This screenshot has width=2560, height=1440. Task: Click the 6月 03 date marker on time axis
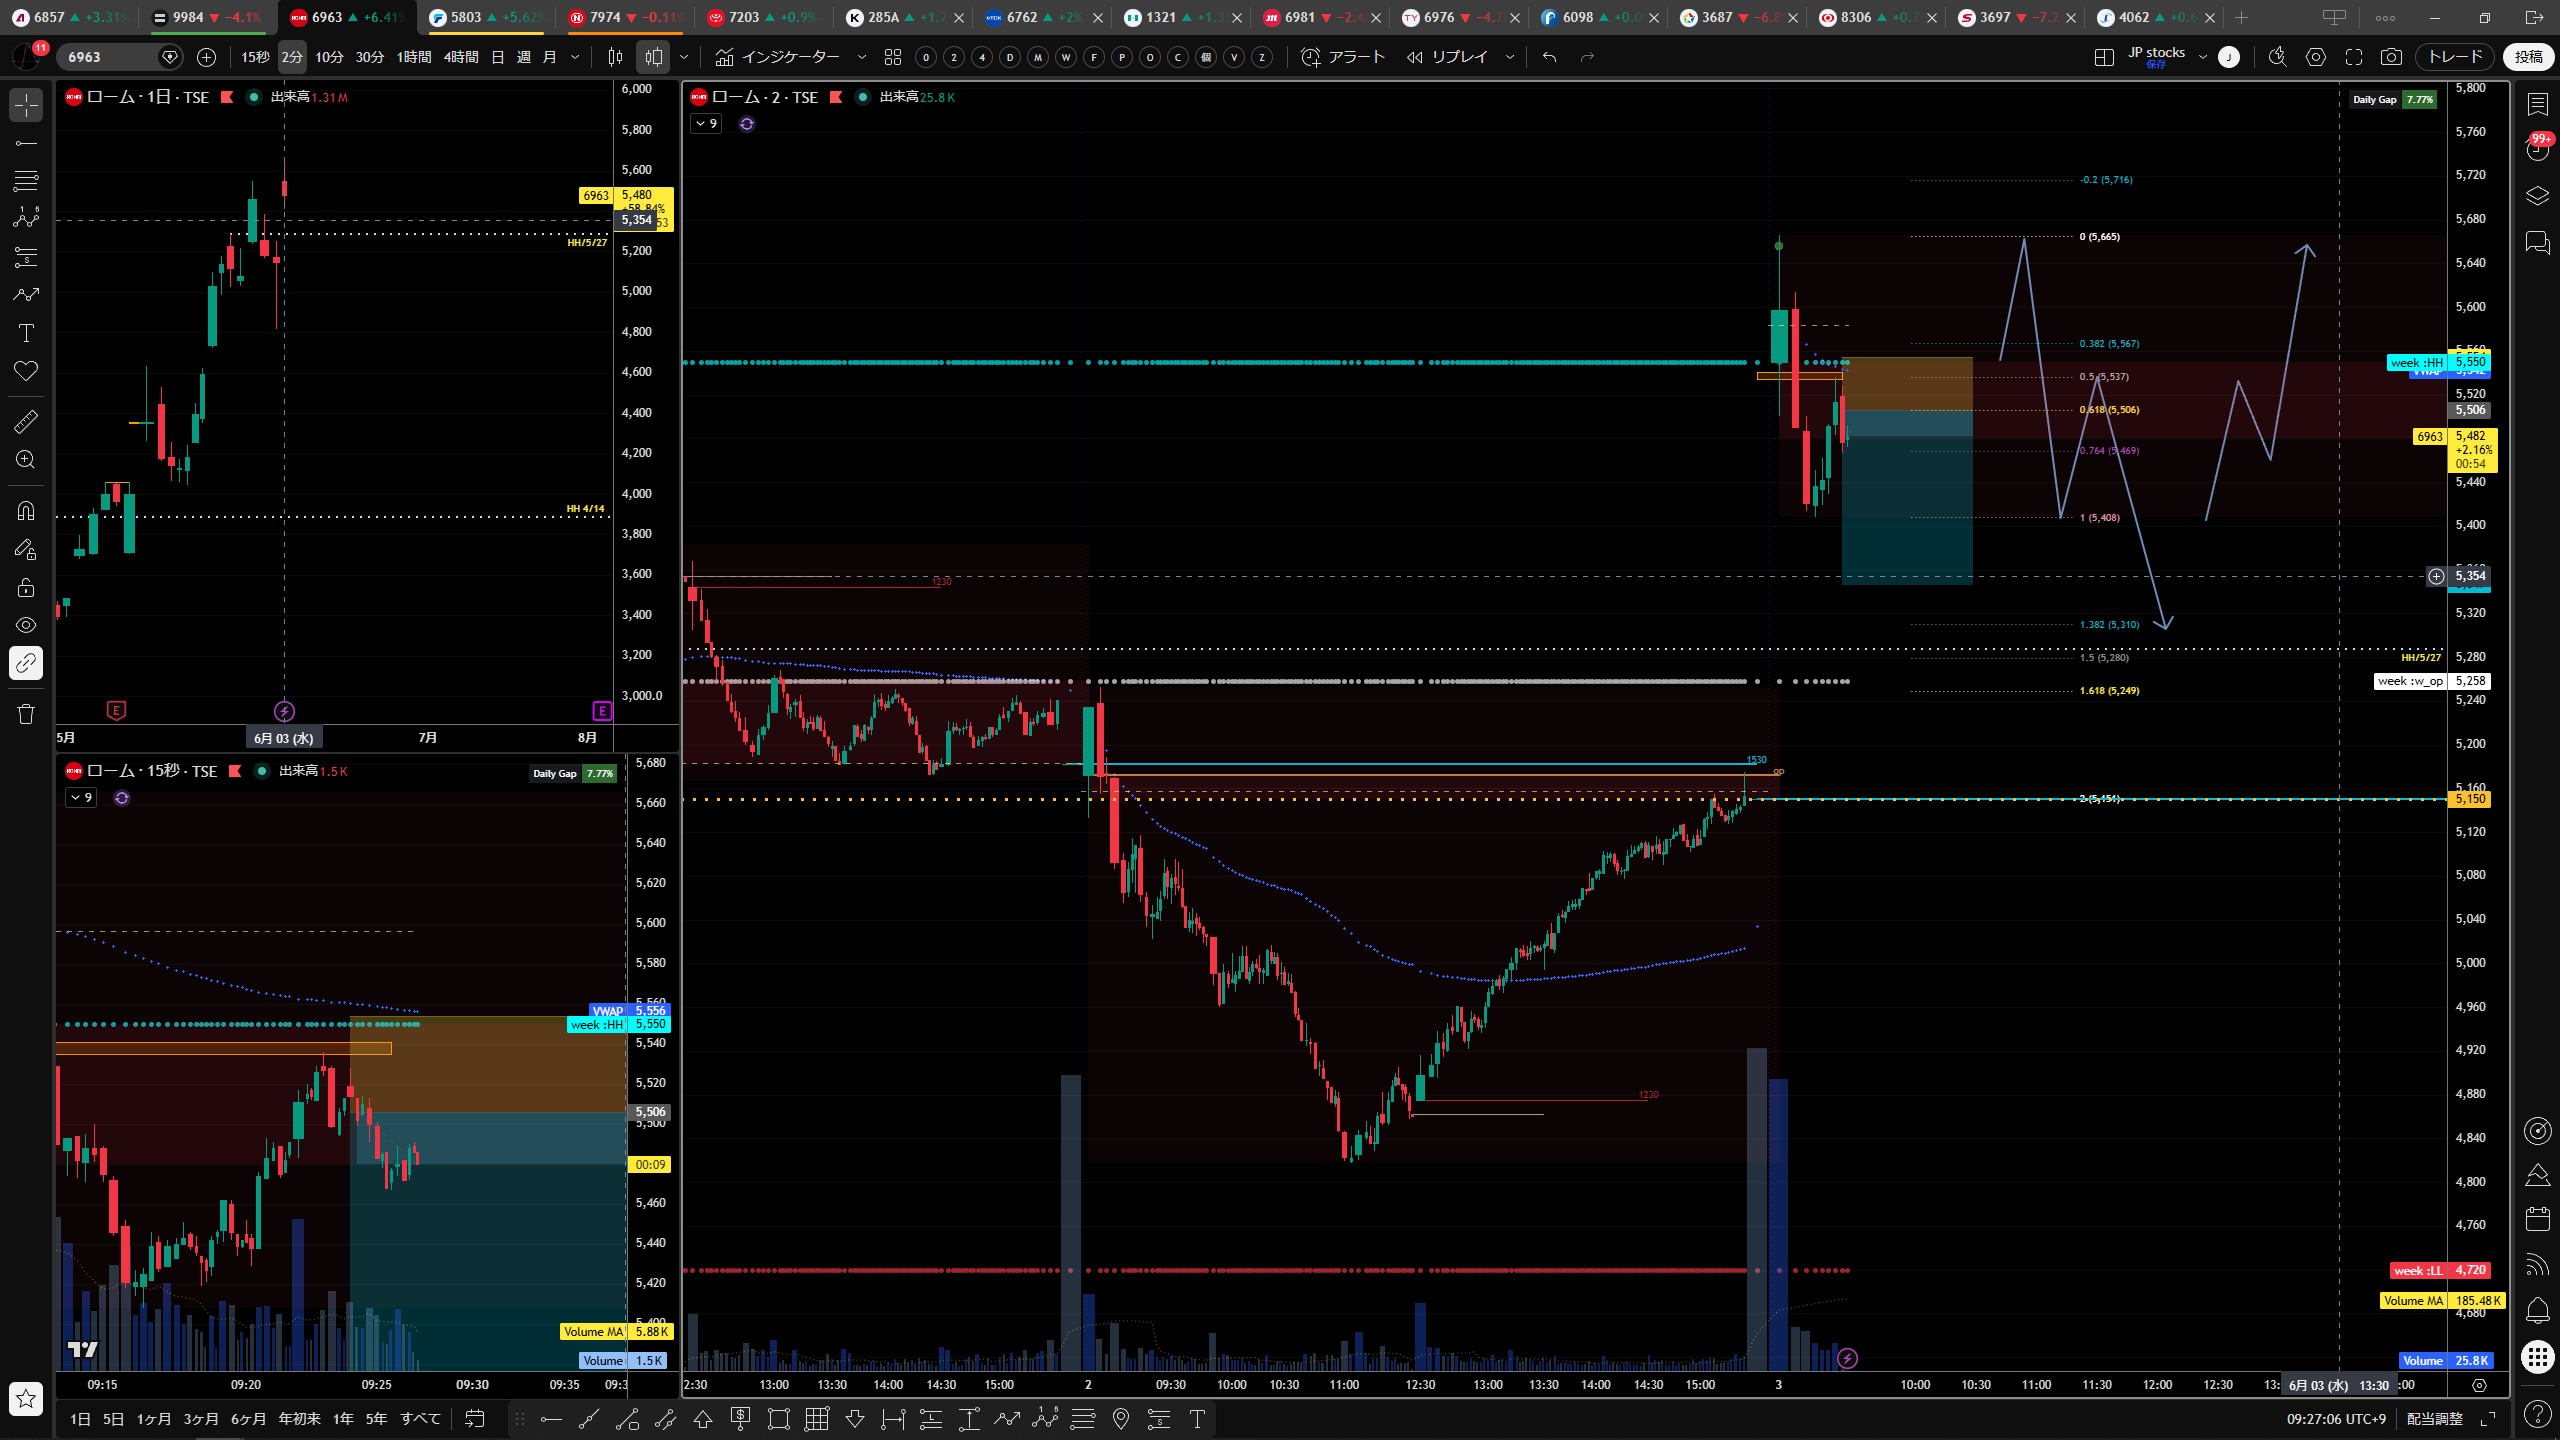tap(284, 738)
